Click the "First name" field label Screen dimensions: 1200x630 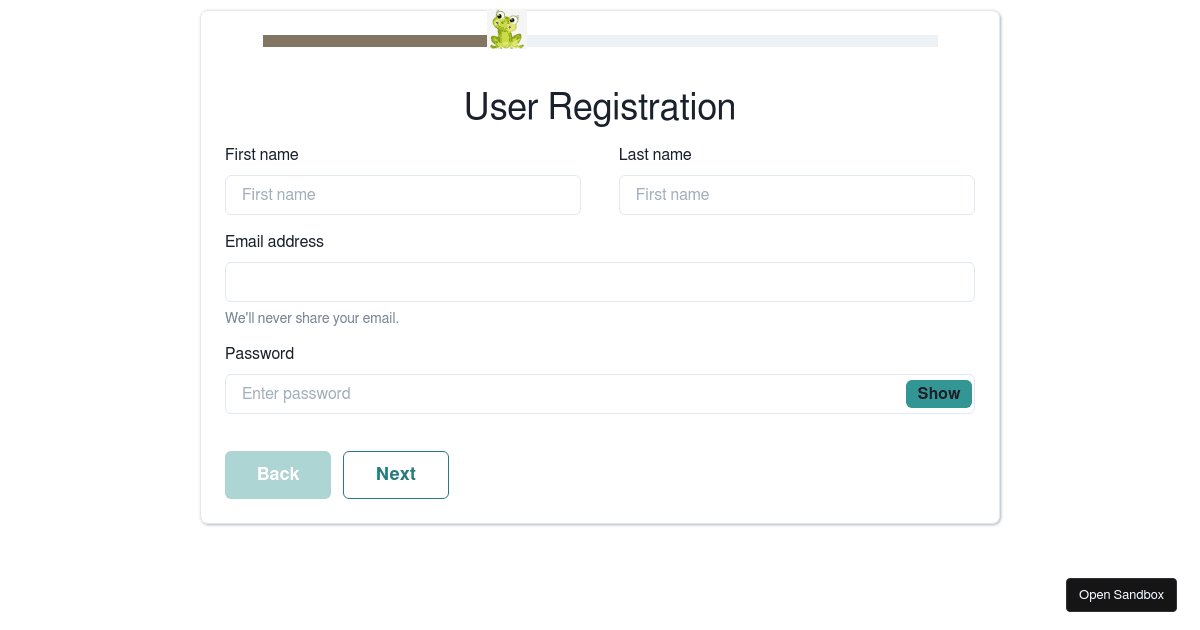[x=262, y=155]
